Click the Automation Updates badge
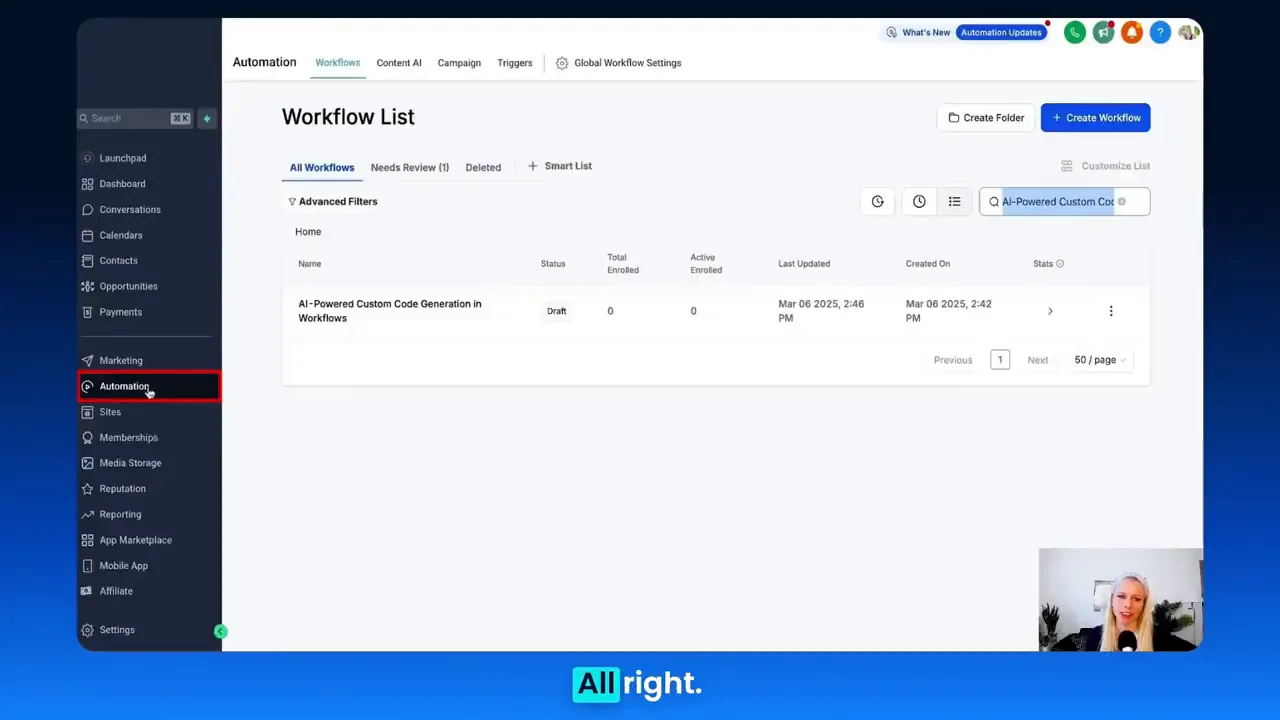The width and height of the screenshot is (1280, 720). pyautogui.click(x=1001, y=33)
